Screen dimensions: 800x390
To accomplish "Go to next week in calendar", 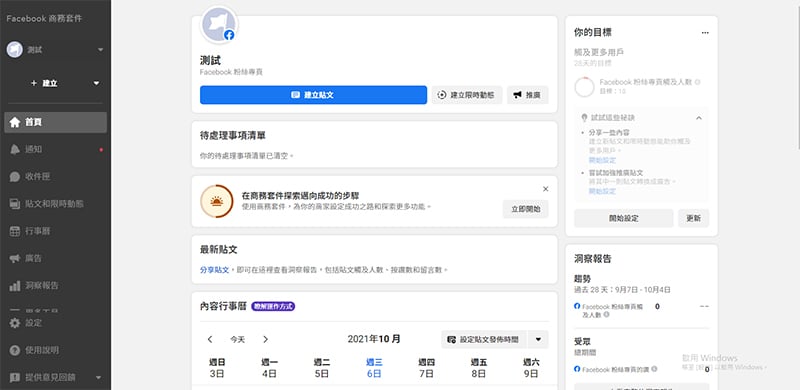I will pos(265,339).
